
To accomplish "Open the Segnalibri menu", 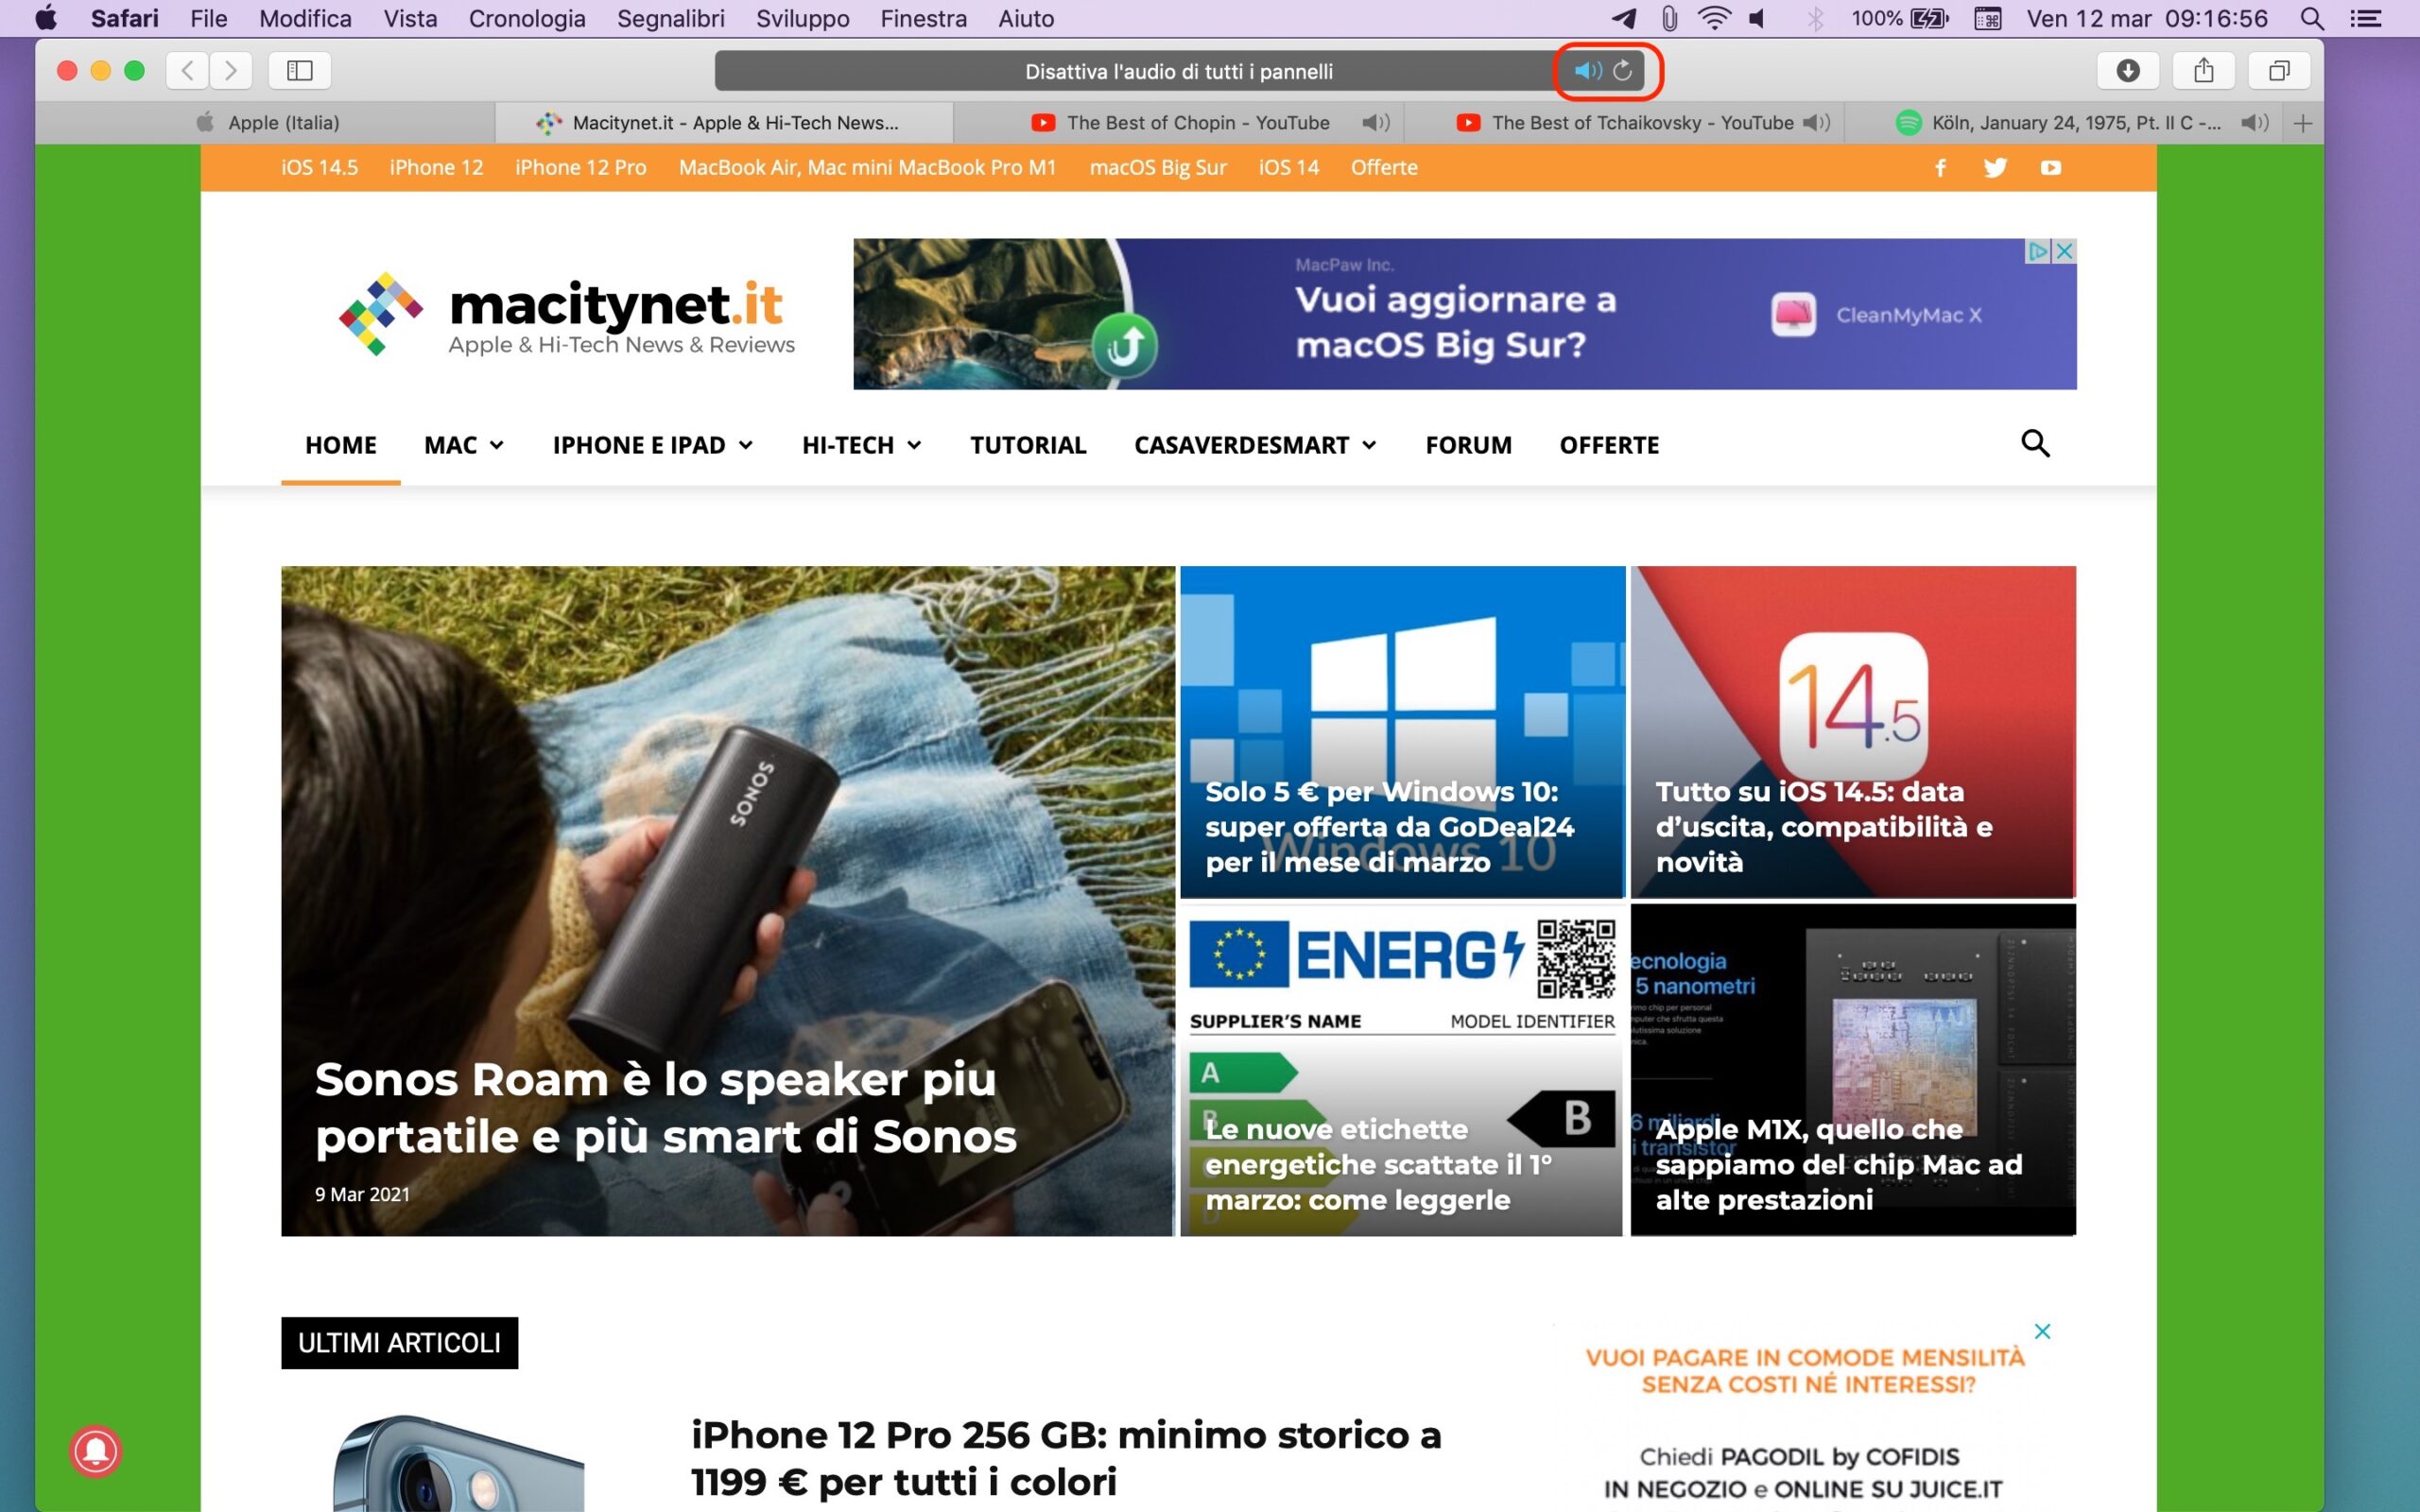I will (670, 19).
